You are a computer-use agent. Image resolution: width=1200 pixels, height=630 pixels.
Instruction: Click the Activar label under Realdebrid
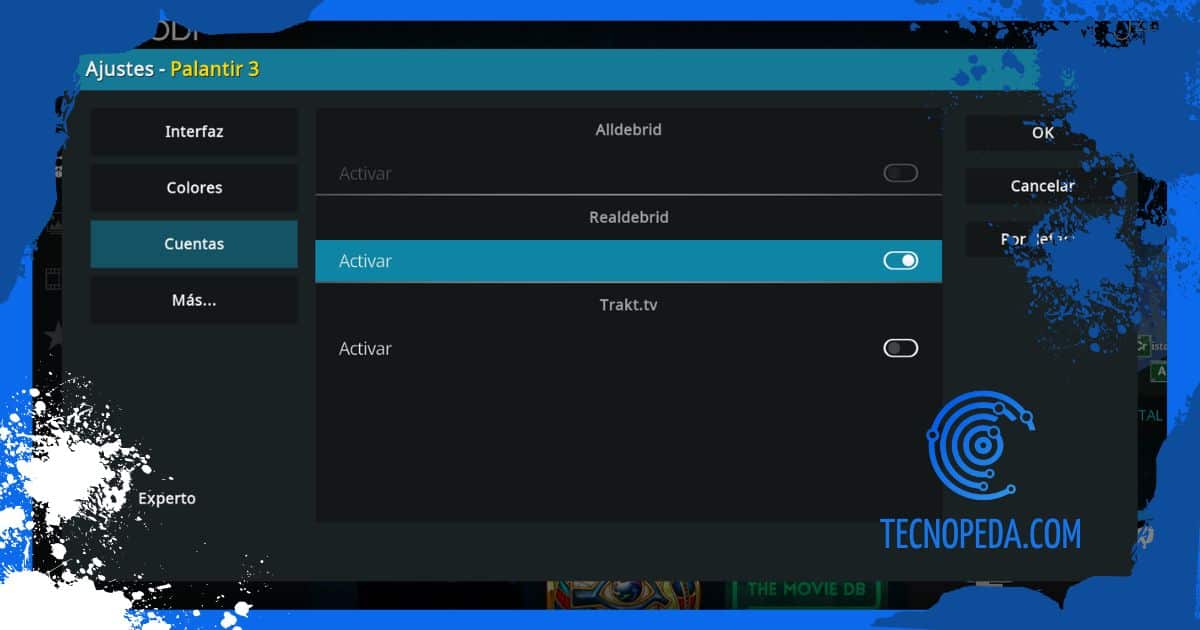[365, 261]
